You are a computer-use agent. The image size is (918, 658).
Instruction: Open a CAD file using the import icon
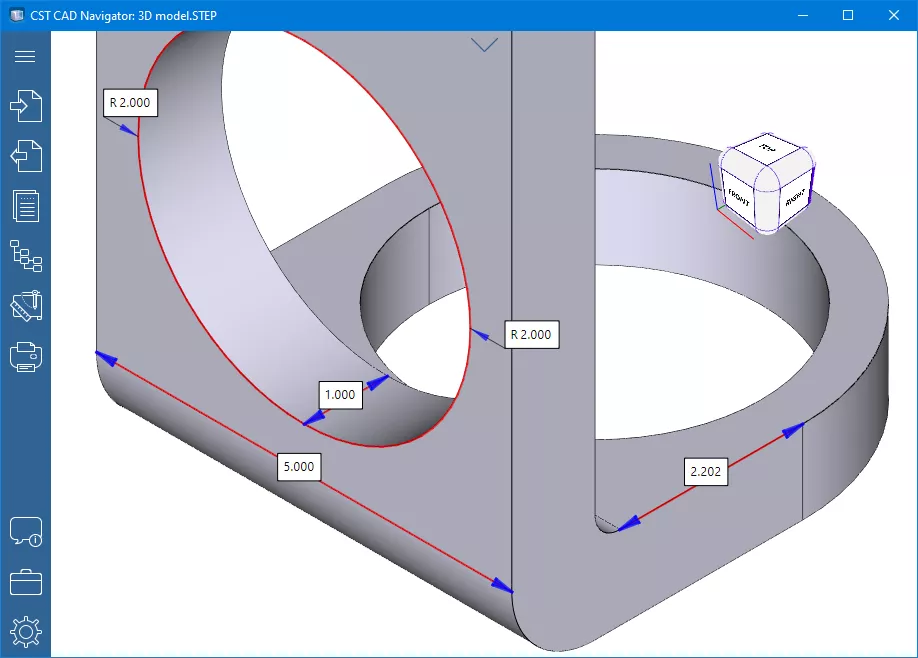[25, 106]
